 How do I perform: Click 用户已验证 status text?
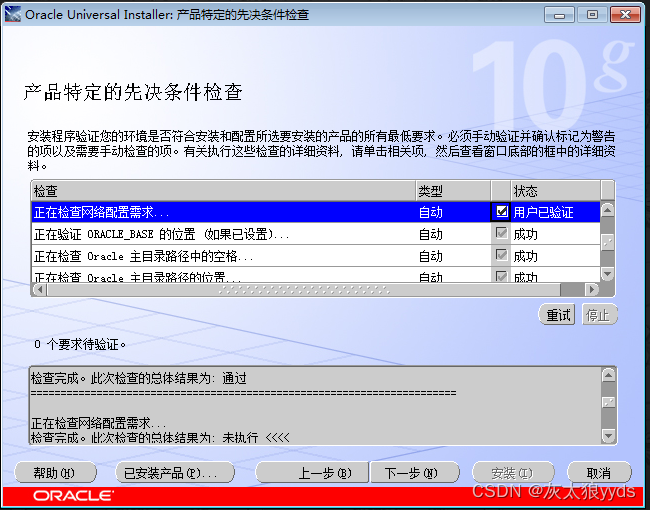point(543,213)
